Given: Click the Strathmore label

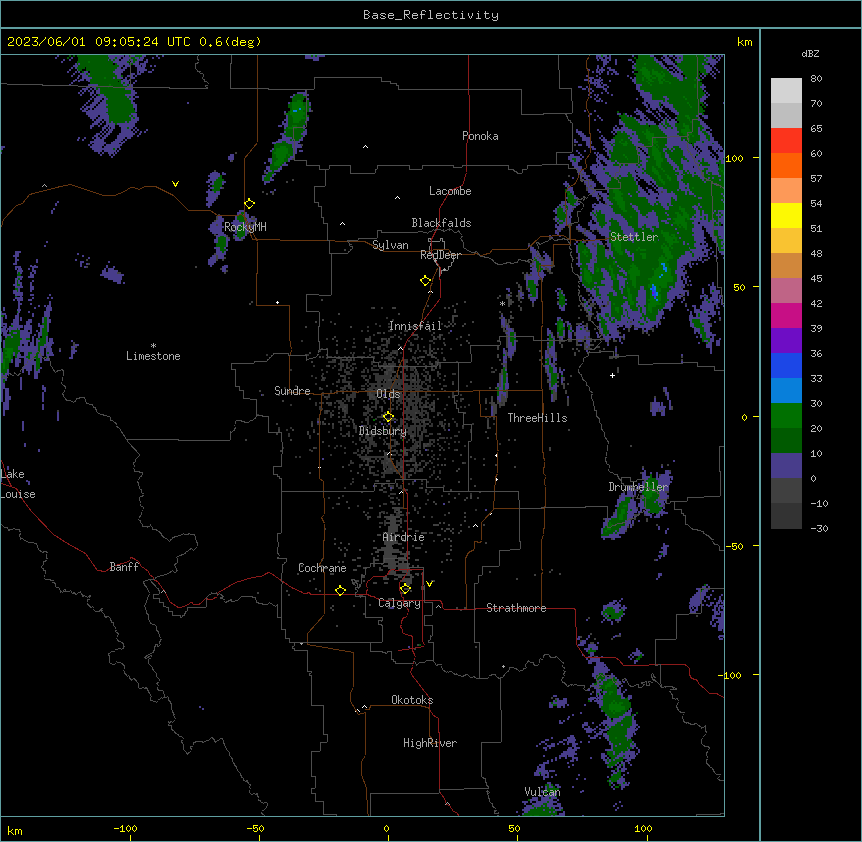Looking at the screenshot, I should click(x=516, y=608).
